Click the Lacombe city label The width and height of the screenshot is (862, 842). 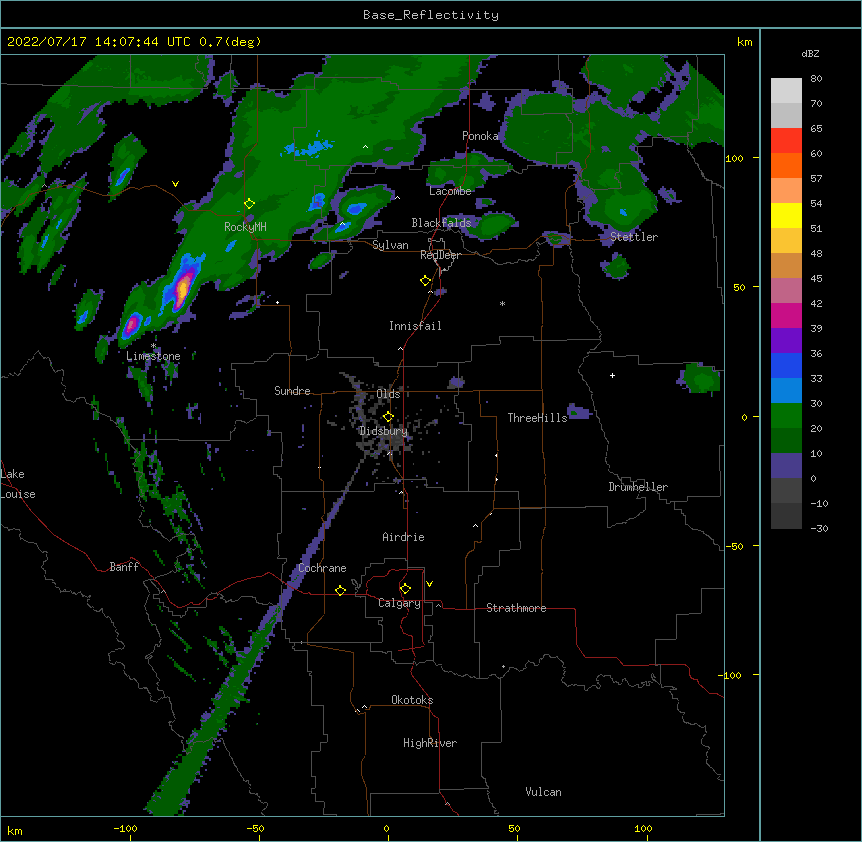pos(450,191)
